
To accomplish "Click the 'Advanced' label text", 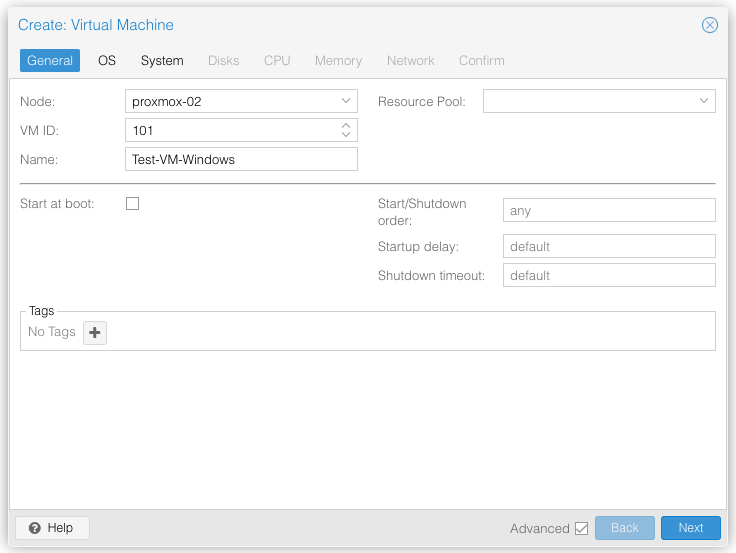I will (539, 529).
